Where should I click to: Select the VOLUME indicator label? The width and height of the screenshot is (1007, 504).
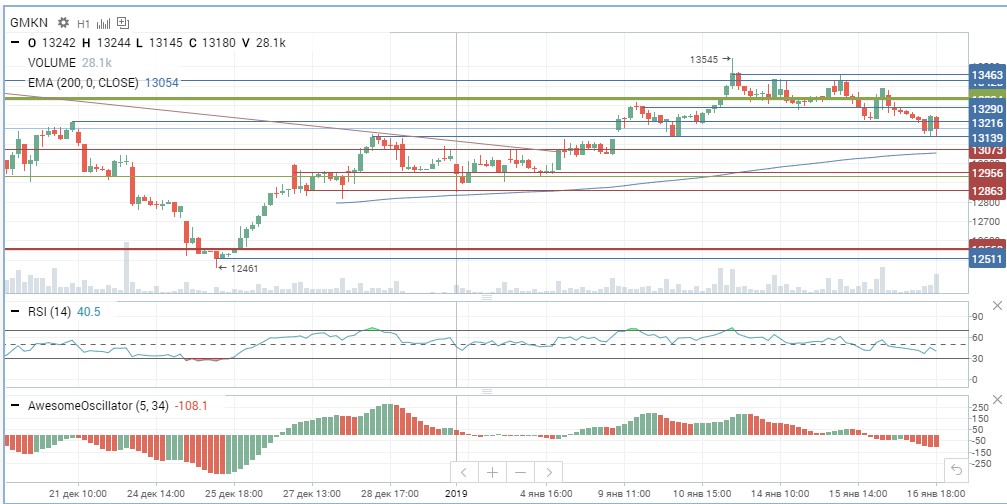tap(52, 63)
